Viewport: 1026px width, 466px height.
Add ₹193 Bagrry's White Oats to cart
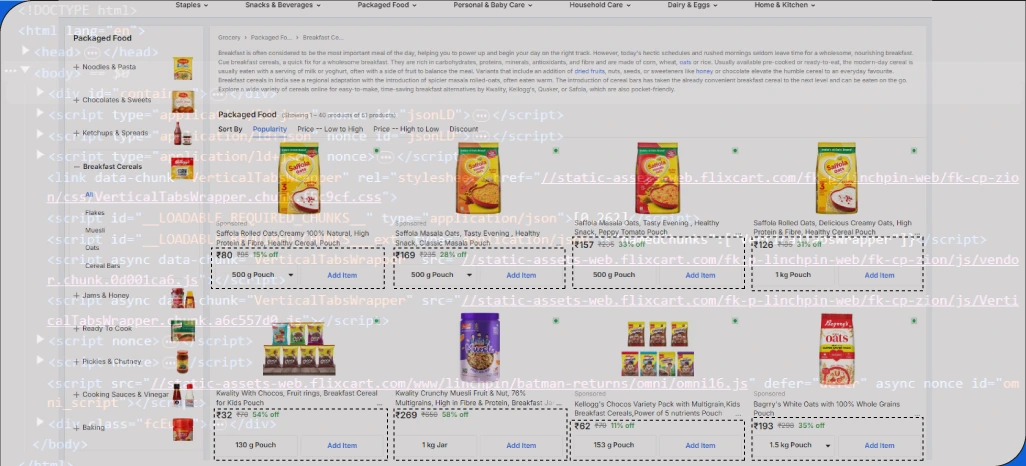pyautogui.click(x=879, y=445)
